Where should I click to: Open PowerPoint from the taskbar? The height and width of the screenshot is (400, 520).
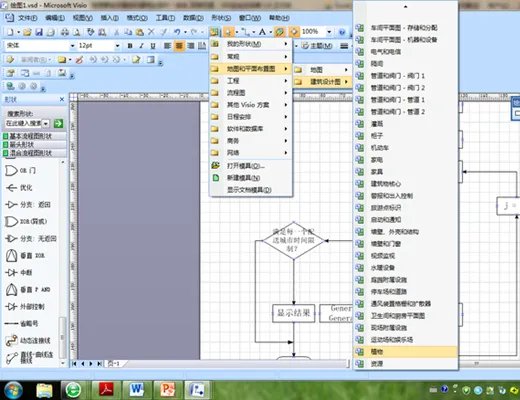168,389
